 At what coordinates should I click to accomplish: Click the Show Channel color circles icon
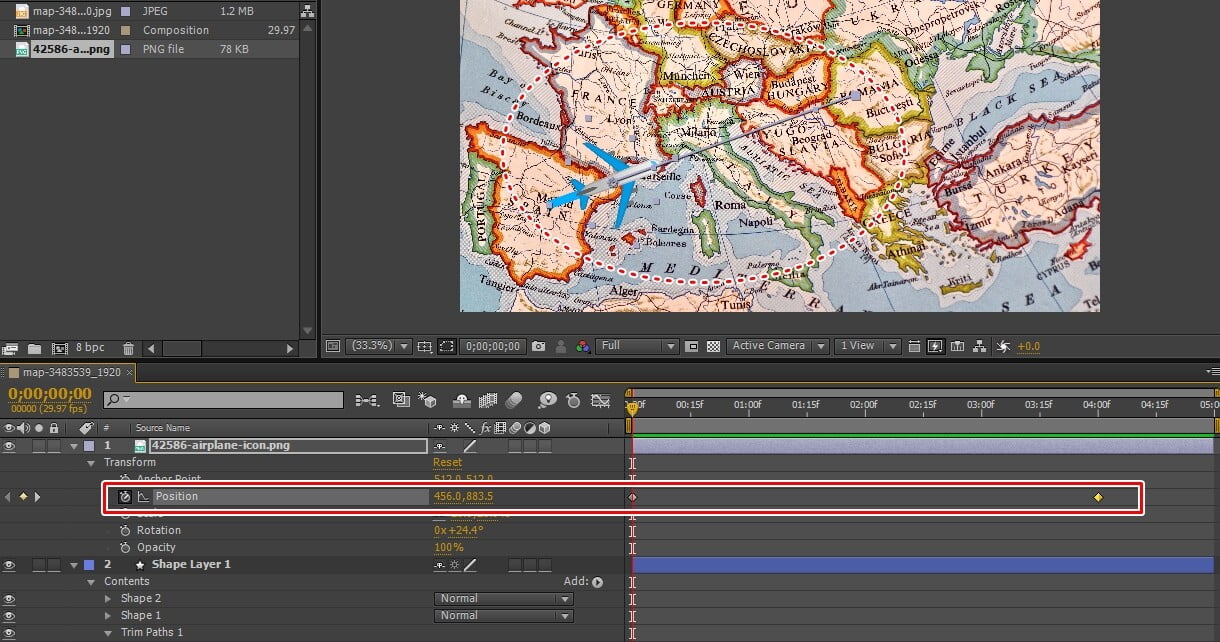(x=583, y=346)
